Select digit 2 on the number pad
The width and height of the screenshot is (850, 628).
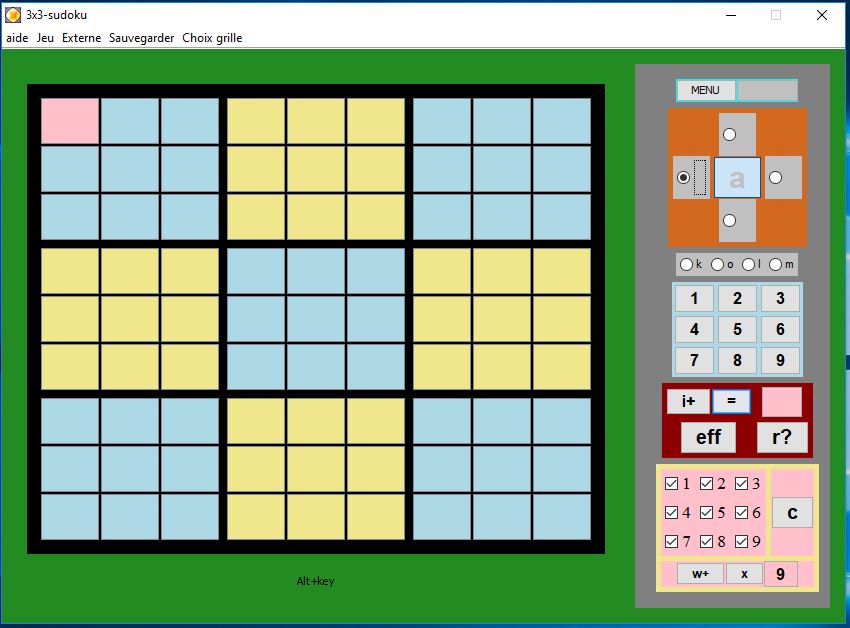click(x=737, y=297)
